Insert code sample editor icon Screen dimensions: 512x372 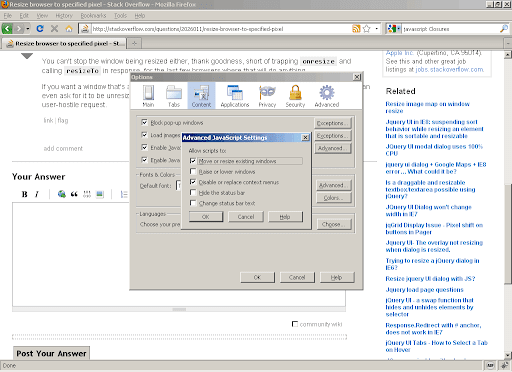click(x=87, y=194)
